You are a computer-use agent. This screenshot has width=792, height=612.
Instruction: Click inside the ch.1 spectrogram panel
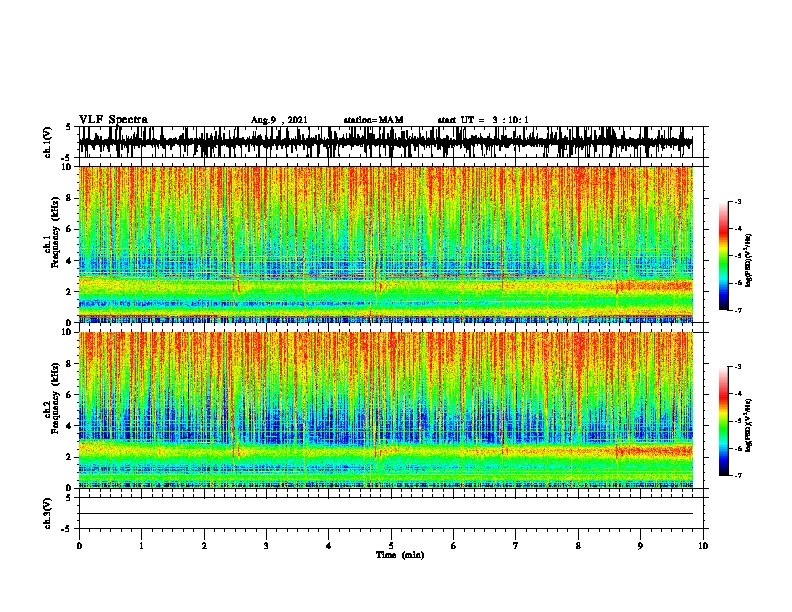tap(386, 244)
